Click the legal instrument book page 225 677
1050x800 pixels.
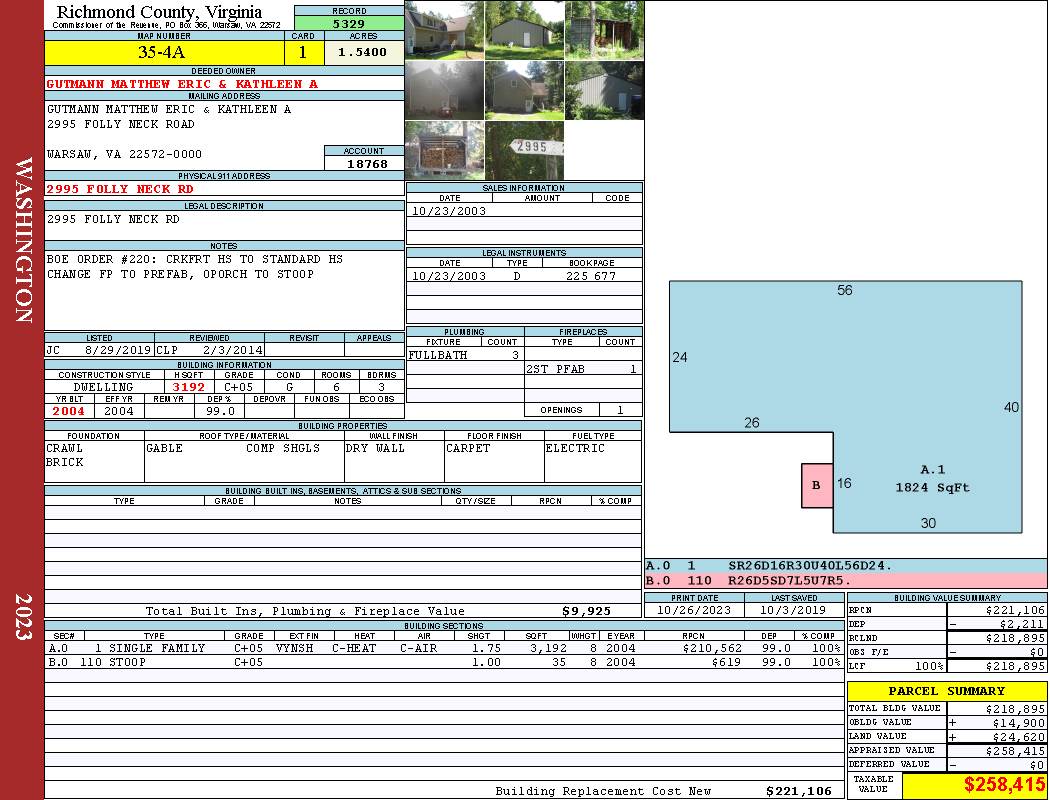pos(590,276)
